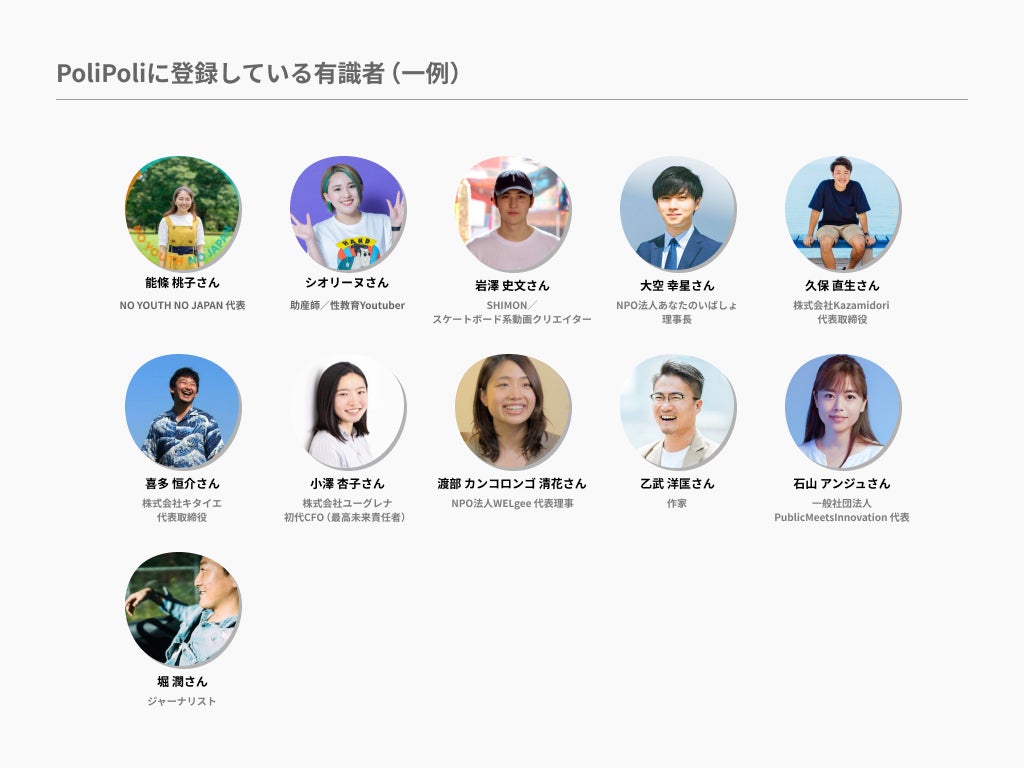This screenshot has width=1024, height=768.
Task: Click the NO YOUTH NO JAPAN 代表 caption
Action: click(x=182, y=305)
